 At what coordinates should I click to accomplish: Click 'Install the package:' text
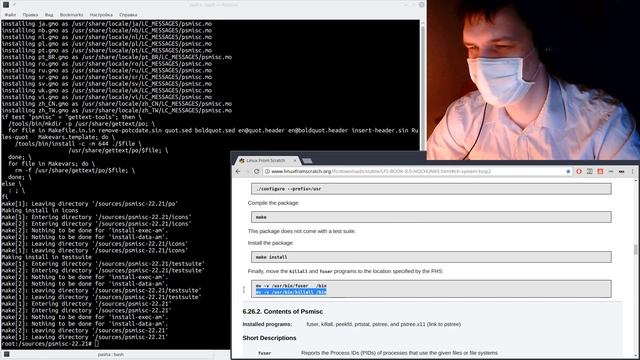tap(271, 243)
